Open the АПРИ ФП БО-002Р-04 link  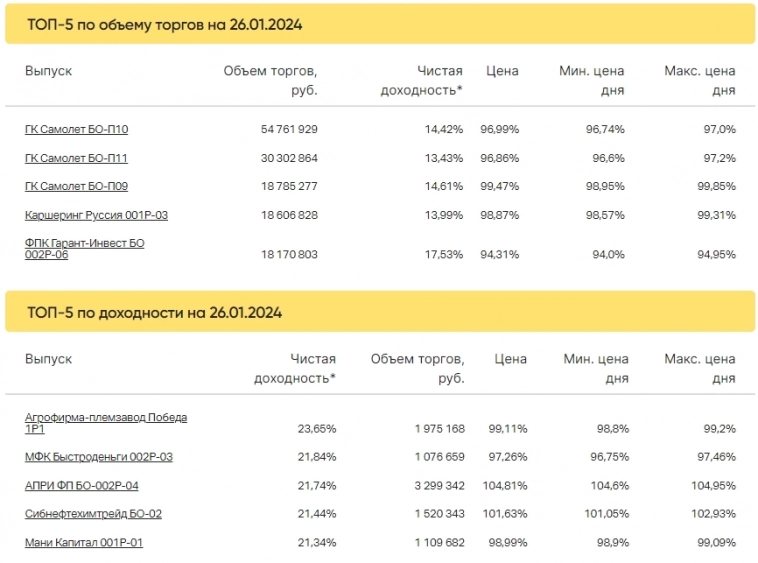pyautogui.click(x=81, y=485)
